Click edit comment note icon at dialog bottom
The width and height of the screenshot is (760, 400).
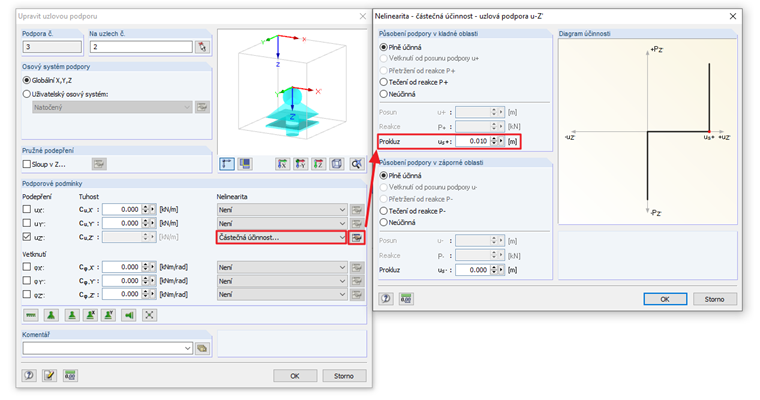tap(49, 375)
